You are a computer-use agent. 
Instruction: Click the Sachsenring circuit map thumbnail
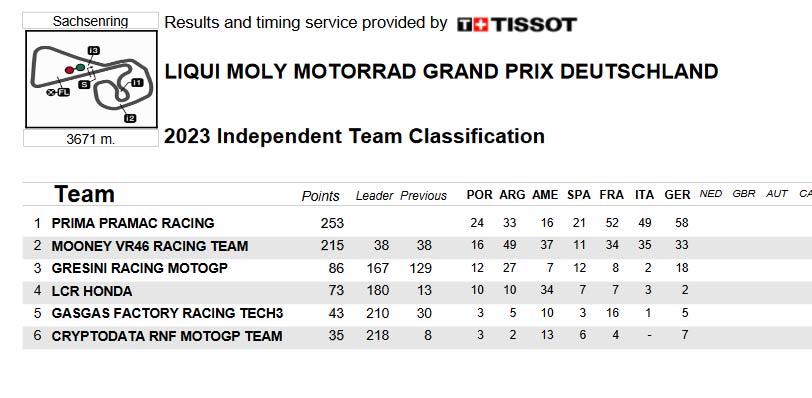[x=91, y=79]
